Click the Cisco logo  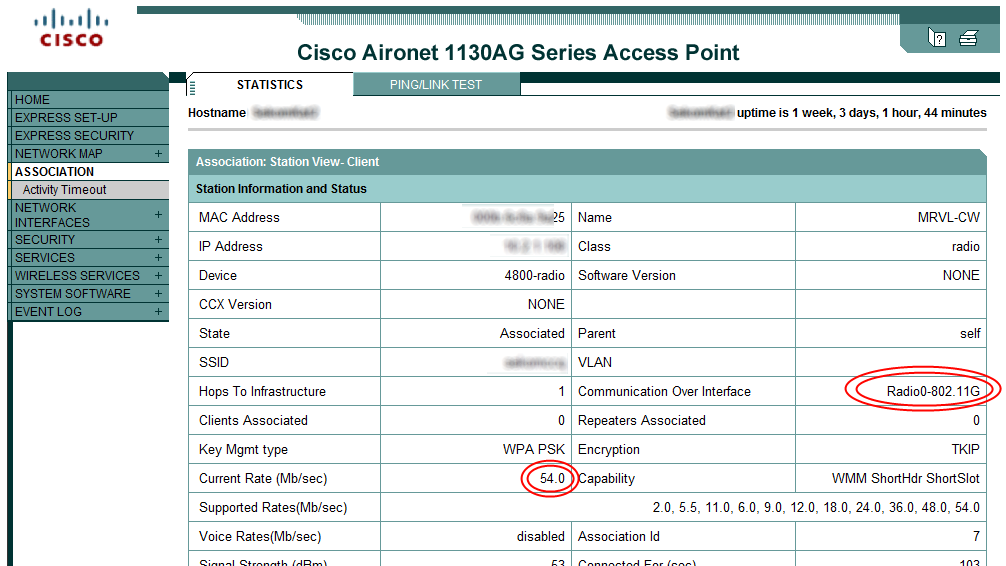pos(71,28)
